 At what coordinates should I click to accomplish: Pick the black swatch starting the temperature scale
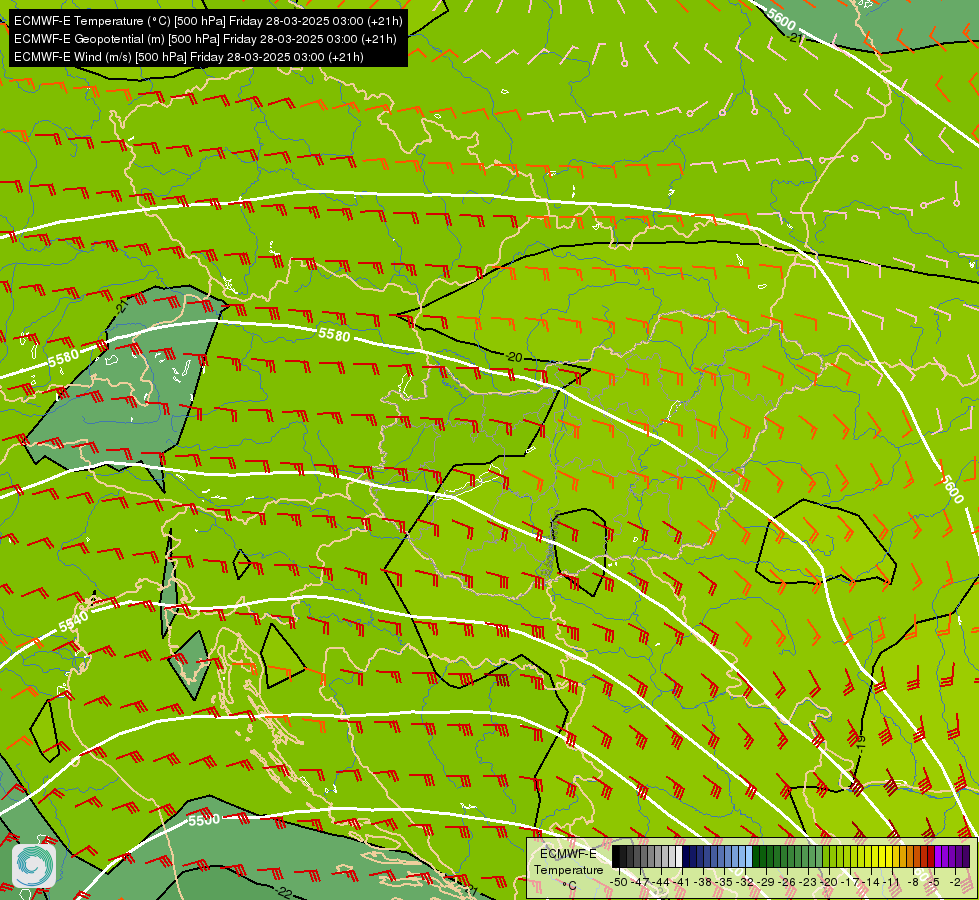point(616,856)
